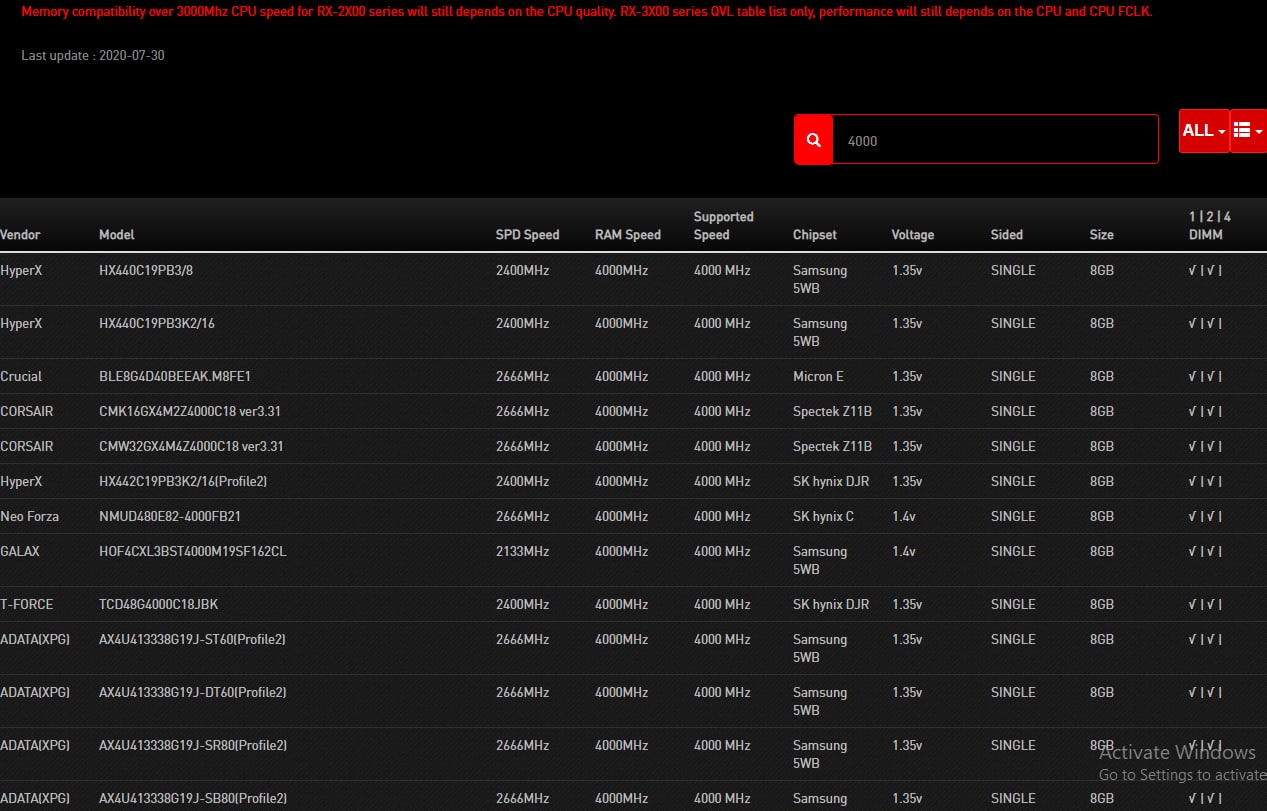Click the 1|2|4 DIMM column header
The image size is (1267, 811).
tap(1209, 226)
